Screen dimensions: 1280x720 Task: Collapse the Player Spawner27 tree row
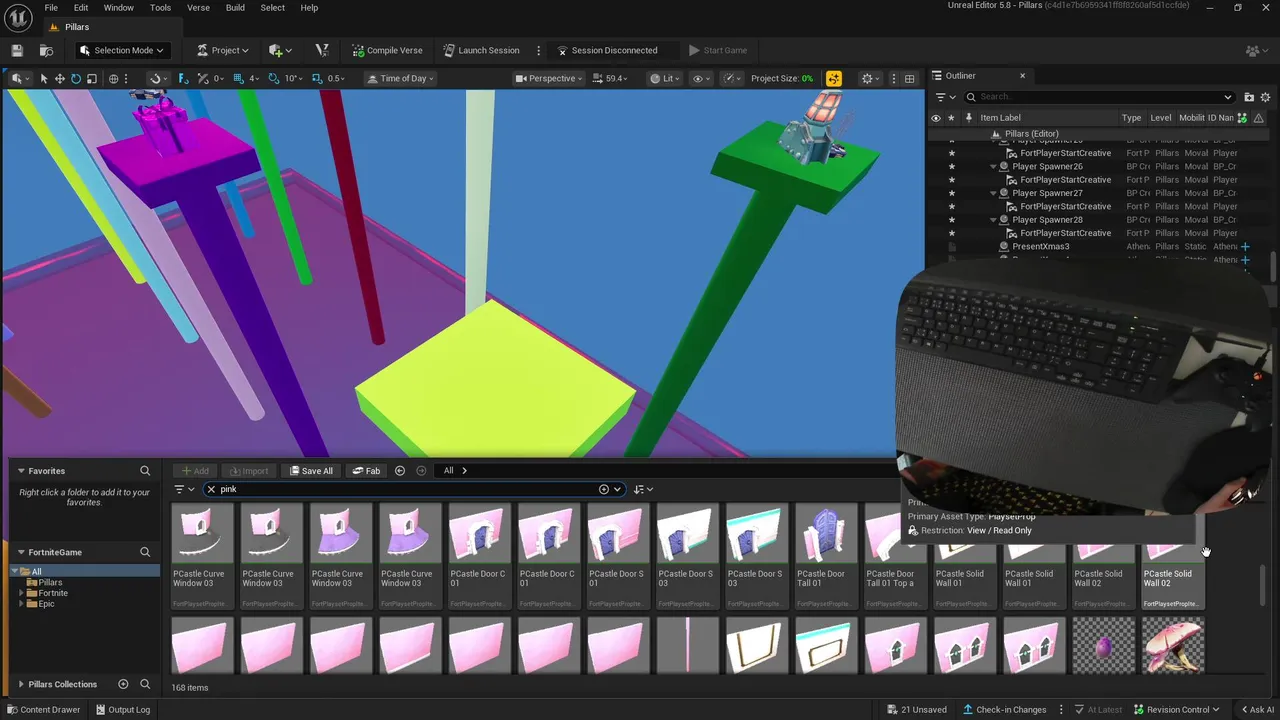tap(994, 193)
